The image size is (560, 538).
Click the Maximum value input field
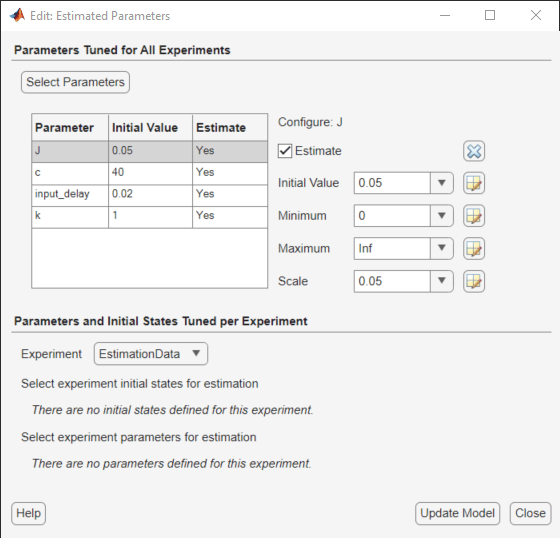392,248
